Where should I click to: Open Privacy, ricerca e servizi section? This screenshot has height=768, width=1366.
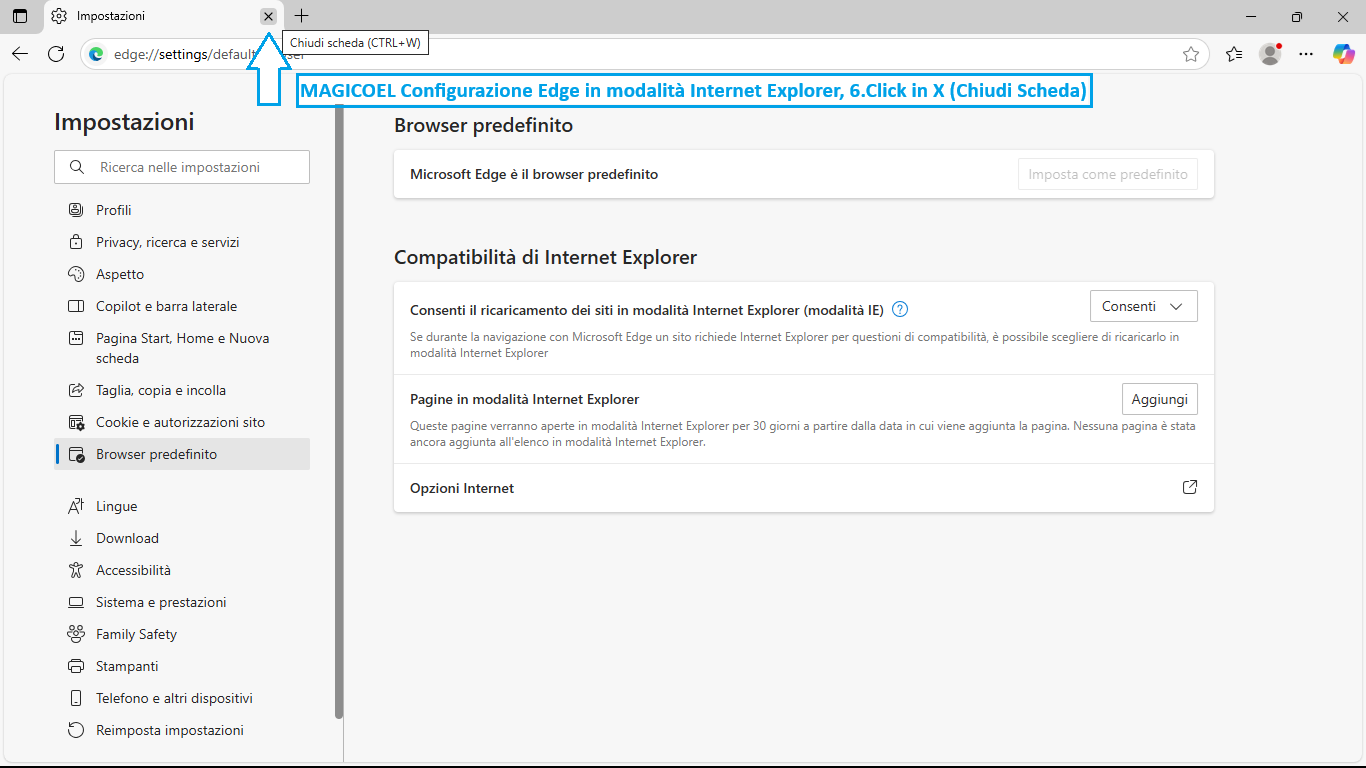(182, 242)
